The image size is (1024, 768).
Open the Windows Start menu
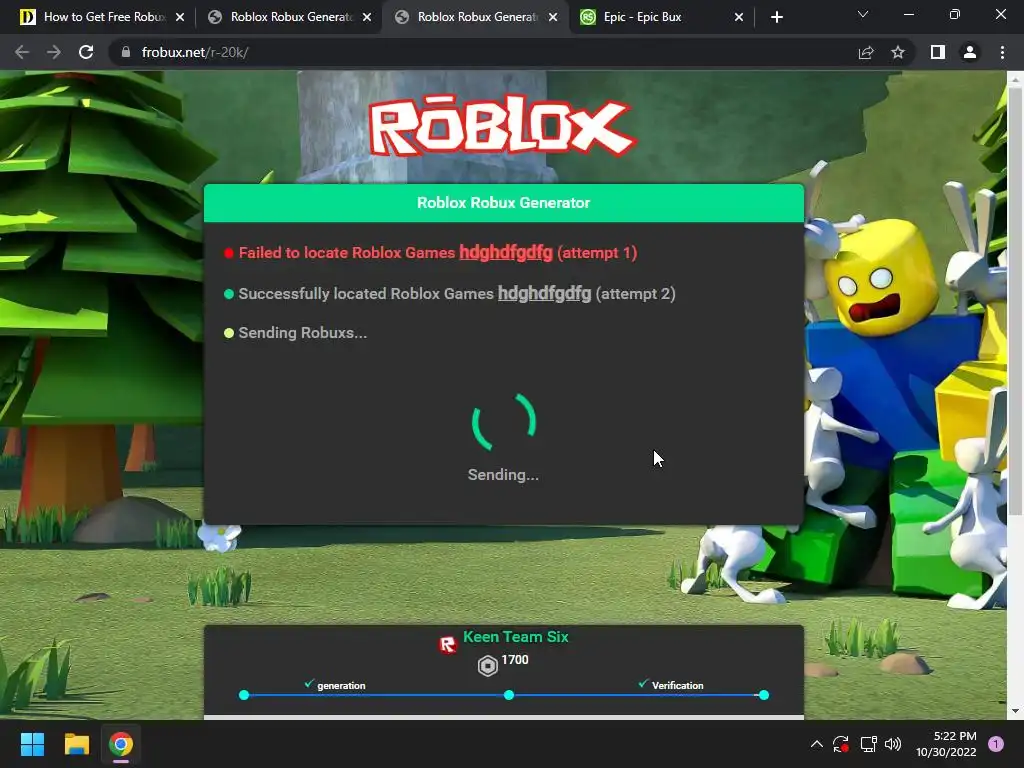[32, 744]
